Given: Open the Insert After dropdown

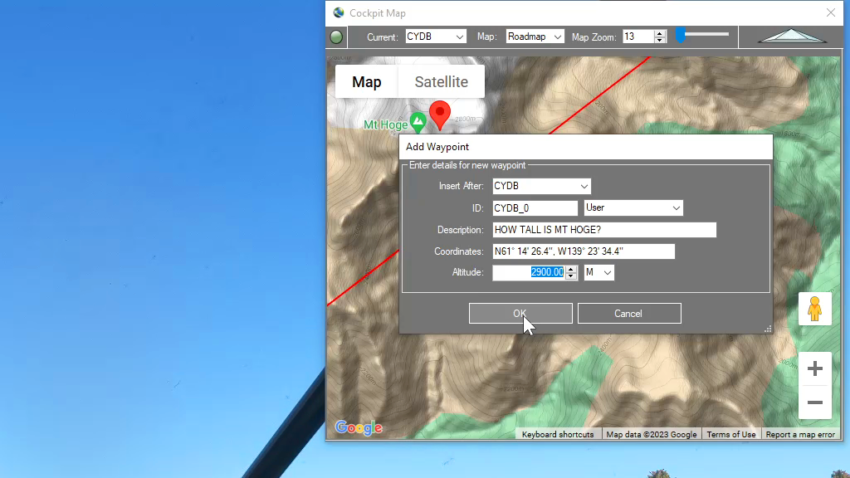Looking at the screenshot, I should pos(541,186).
